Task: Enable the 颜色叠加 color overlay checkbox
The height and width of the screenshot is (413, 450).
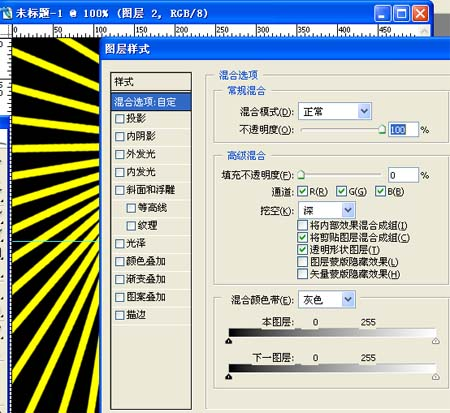Action: (x=119, y=262)
